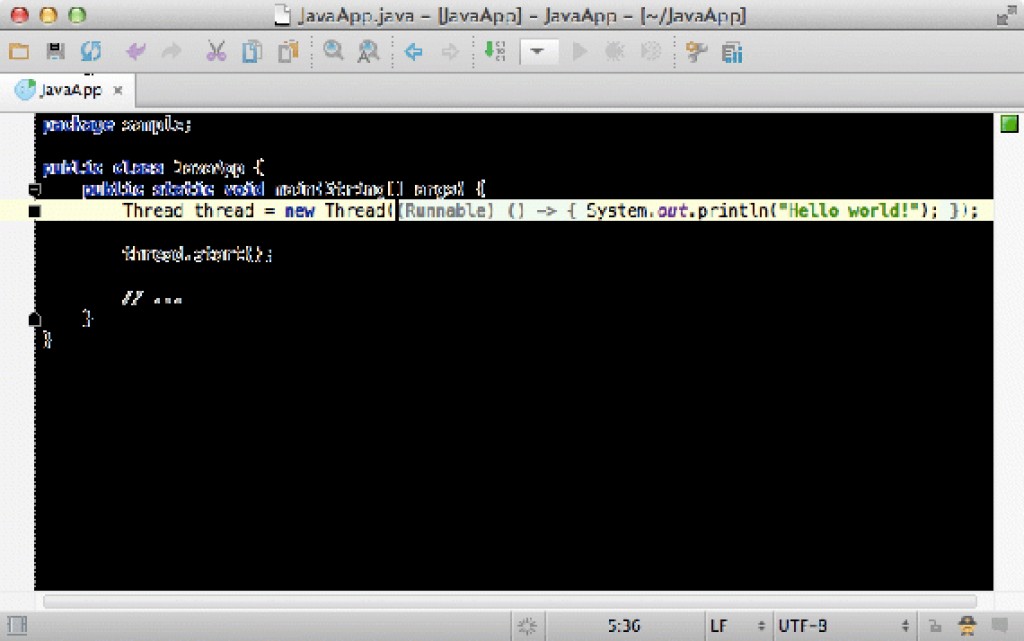Screen dimensions: 1024x641
Task: Close the JavaApp tab
Action: 118,90
